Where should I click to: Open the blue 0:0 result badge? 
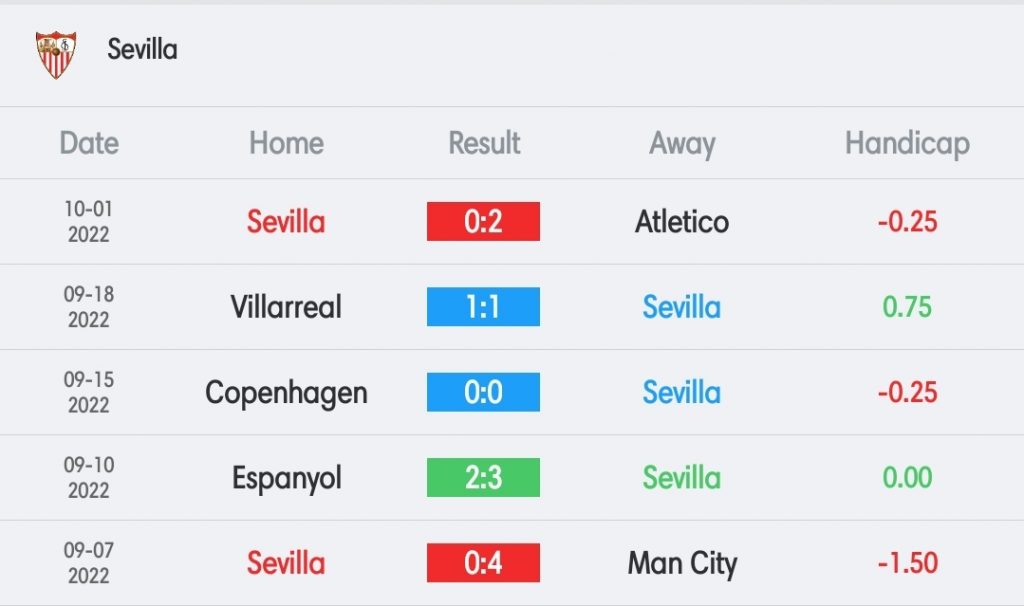tap(483, 392)
